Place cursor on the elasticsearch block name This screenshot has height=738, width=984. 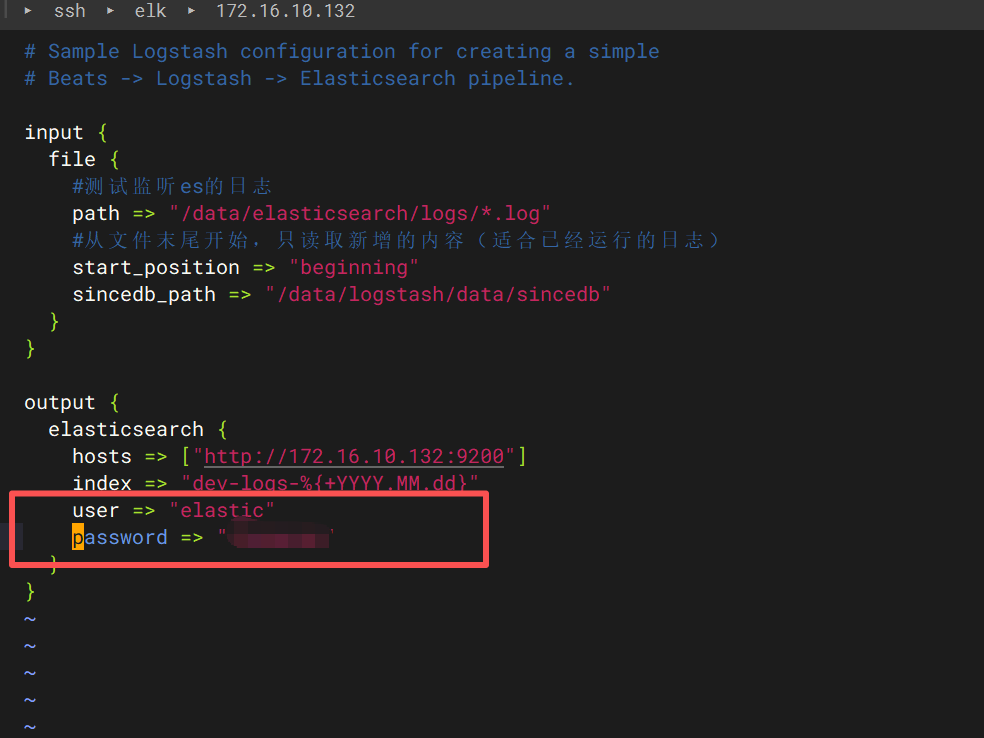click(126, 430)
